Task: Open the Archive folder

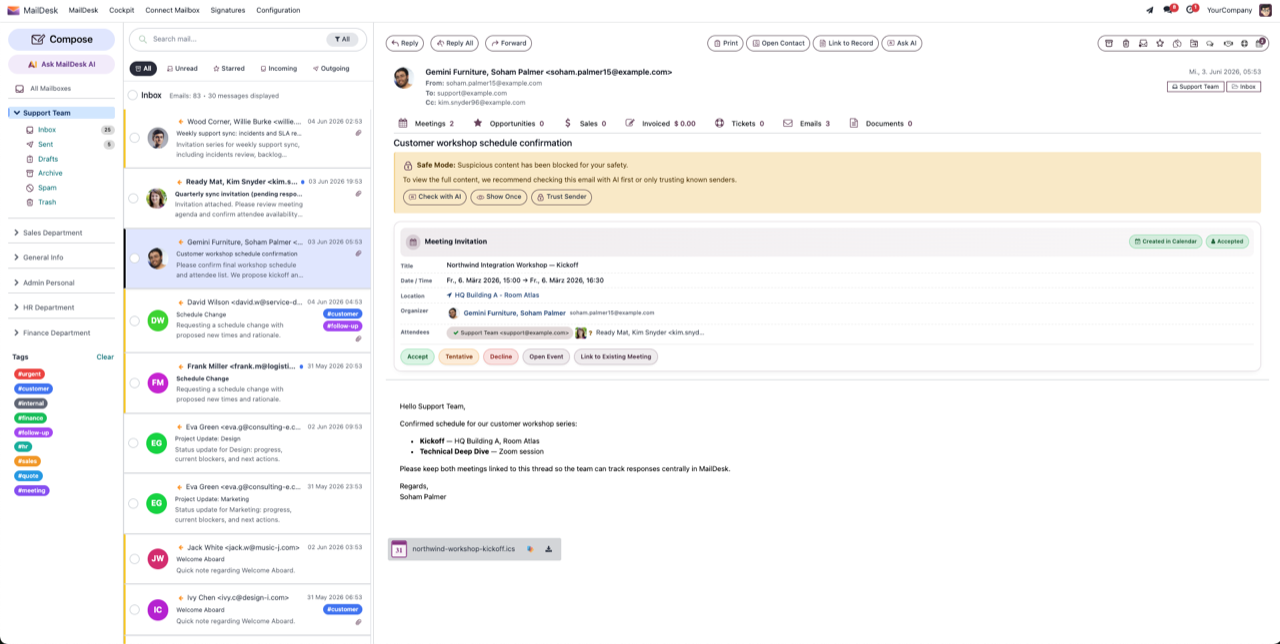Action: (50, 173)
